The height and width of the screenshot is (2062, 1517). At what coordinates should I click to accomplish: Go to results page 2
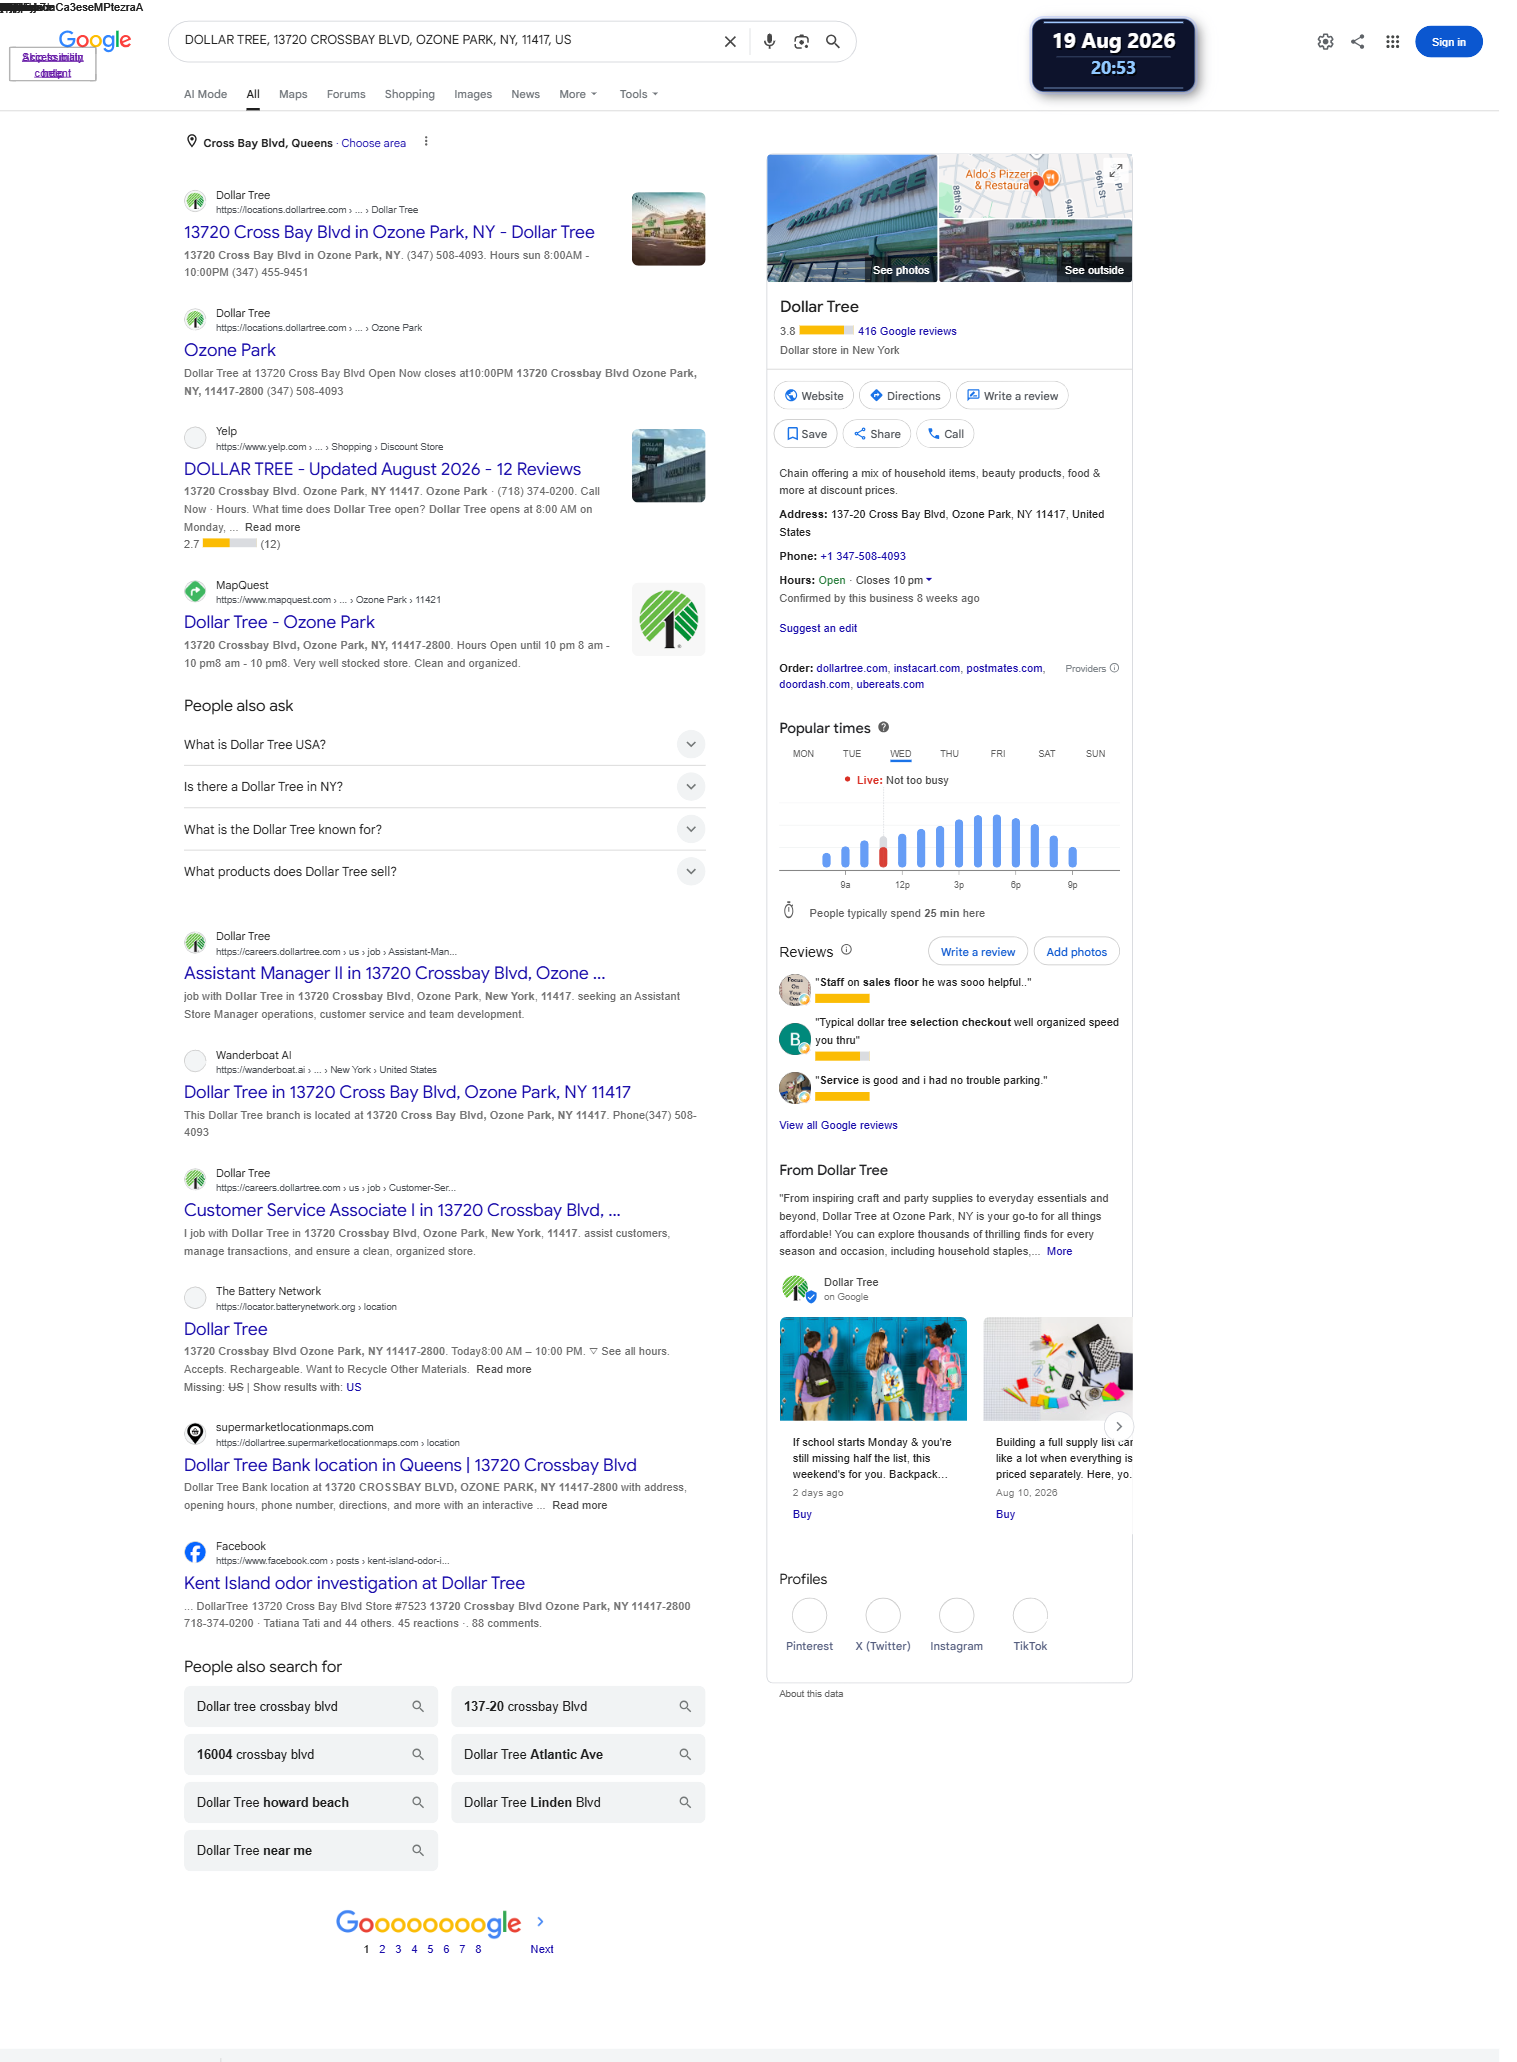382,1949
